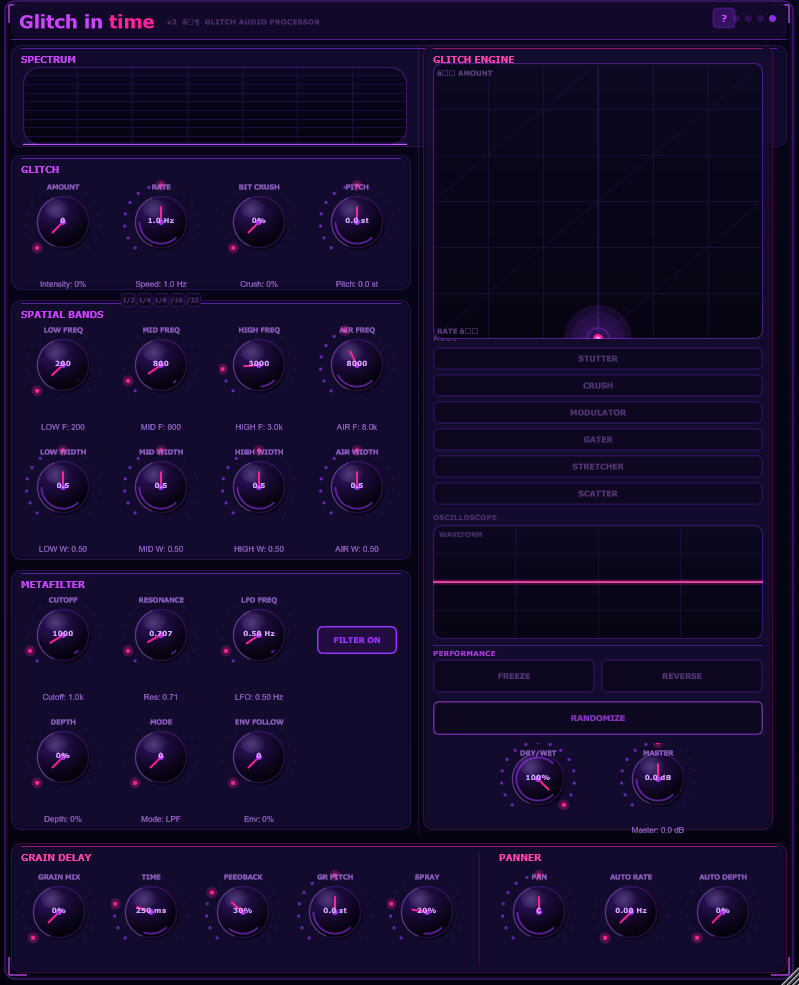
Task: Click the Metafilter CUTOFF knob
Action: (x=63, y=634)
